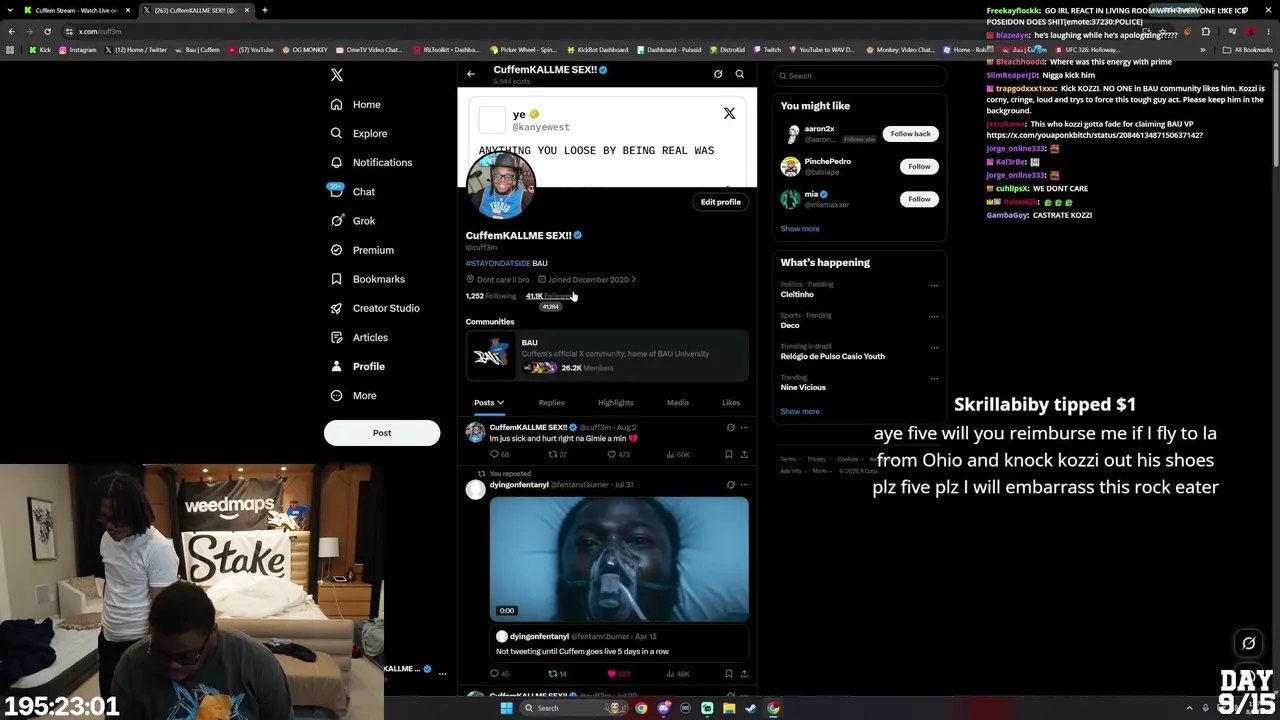Open Home from the X sidebar
The height and width of the screenshot is (720, 1280).
tap(355, 104)
